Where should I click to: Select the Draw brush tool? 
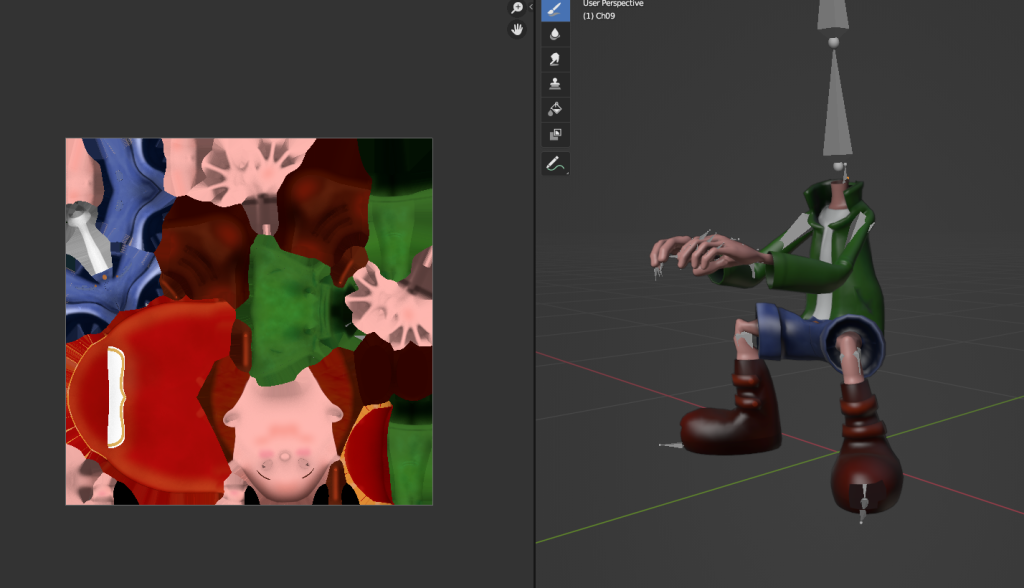coord(556,9)
